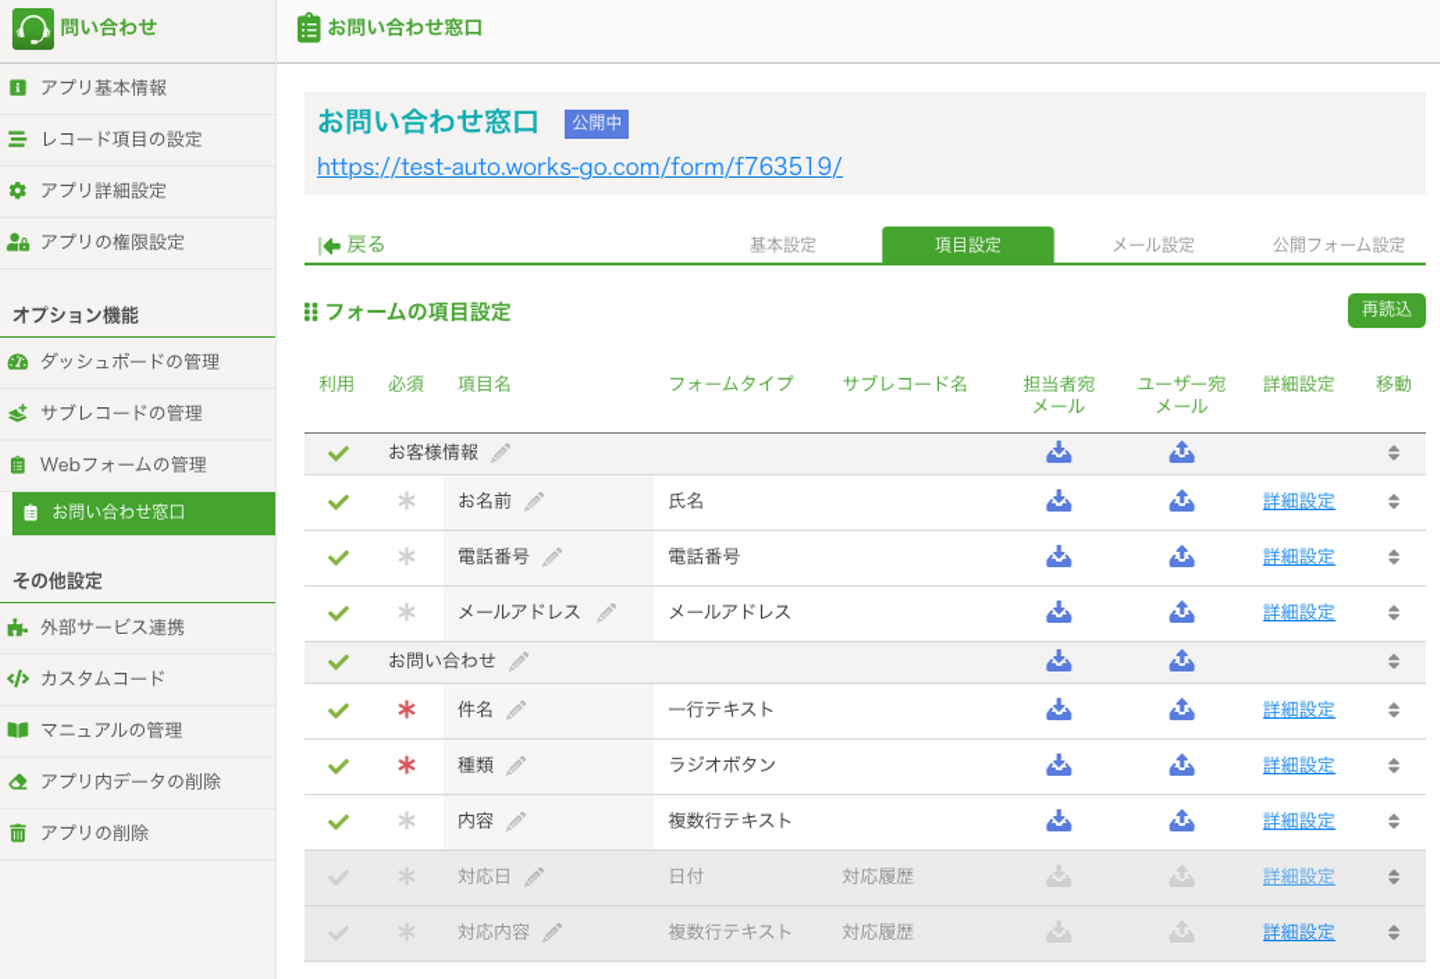Enable the 利用 checkmark for 対応日 row
Viewport: 1440px width, 979px height.
pos(338,877)
